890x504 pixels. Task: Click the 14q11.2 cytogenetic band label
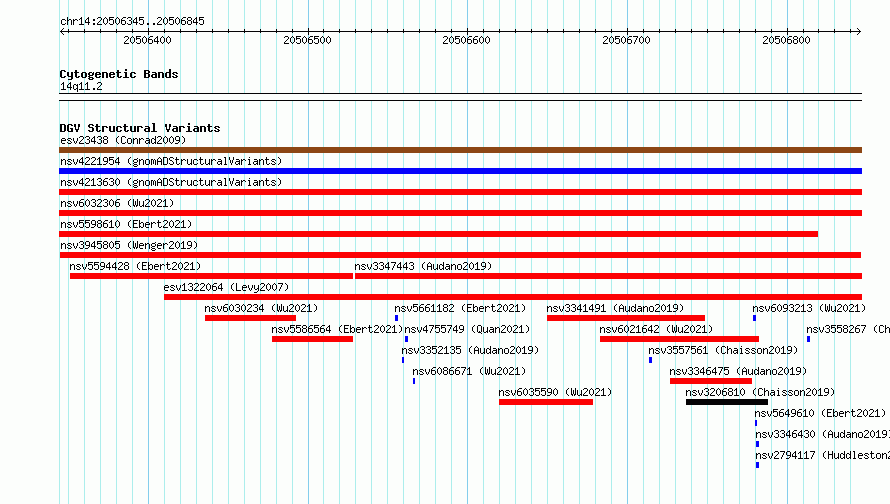pos(81,86)
